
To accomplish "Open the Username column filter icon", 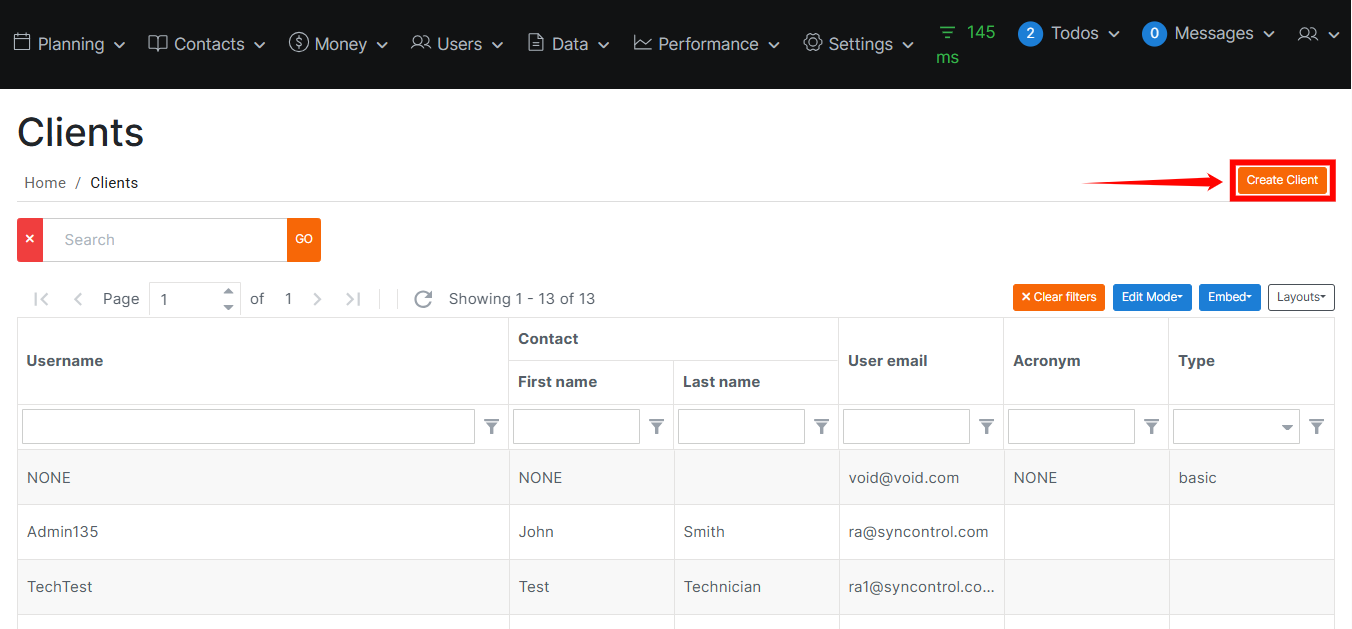I will point(491,427).
